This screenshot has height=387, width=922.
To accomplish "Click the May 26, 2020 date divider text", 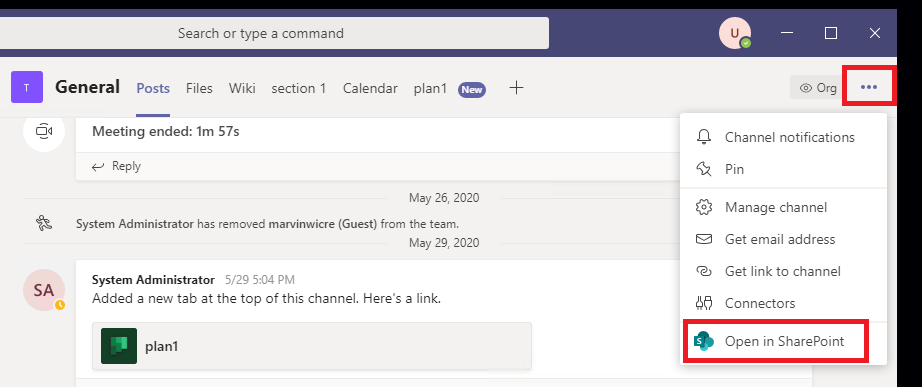I will (444, 198).
